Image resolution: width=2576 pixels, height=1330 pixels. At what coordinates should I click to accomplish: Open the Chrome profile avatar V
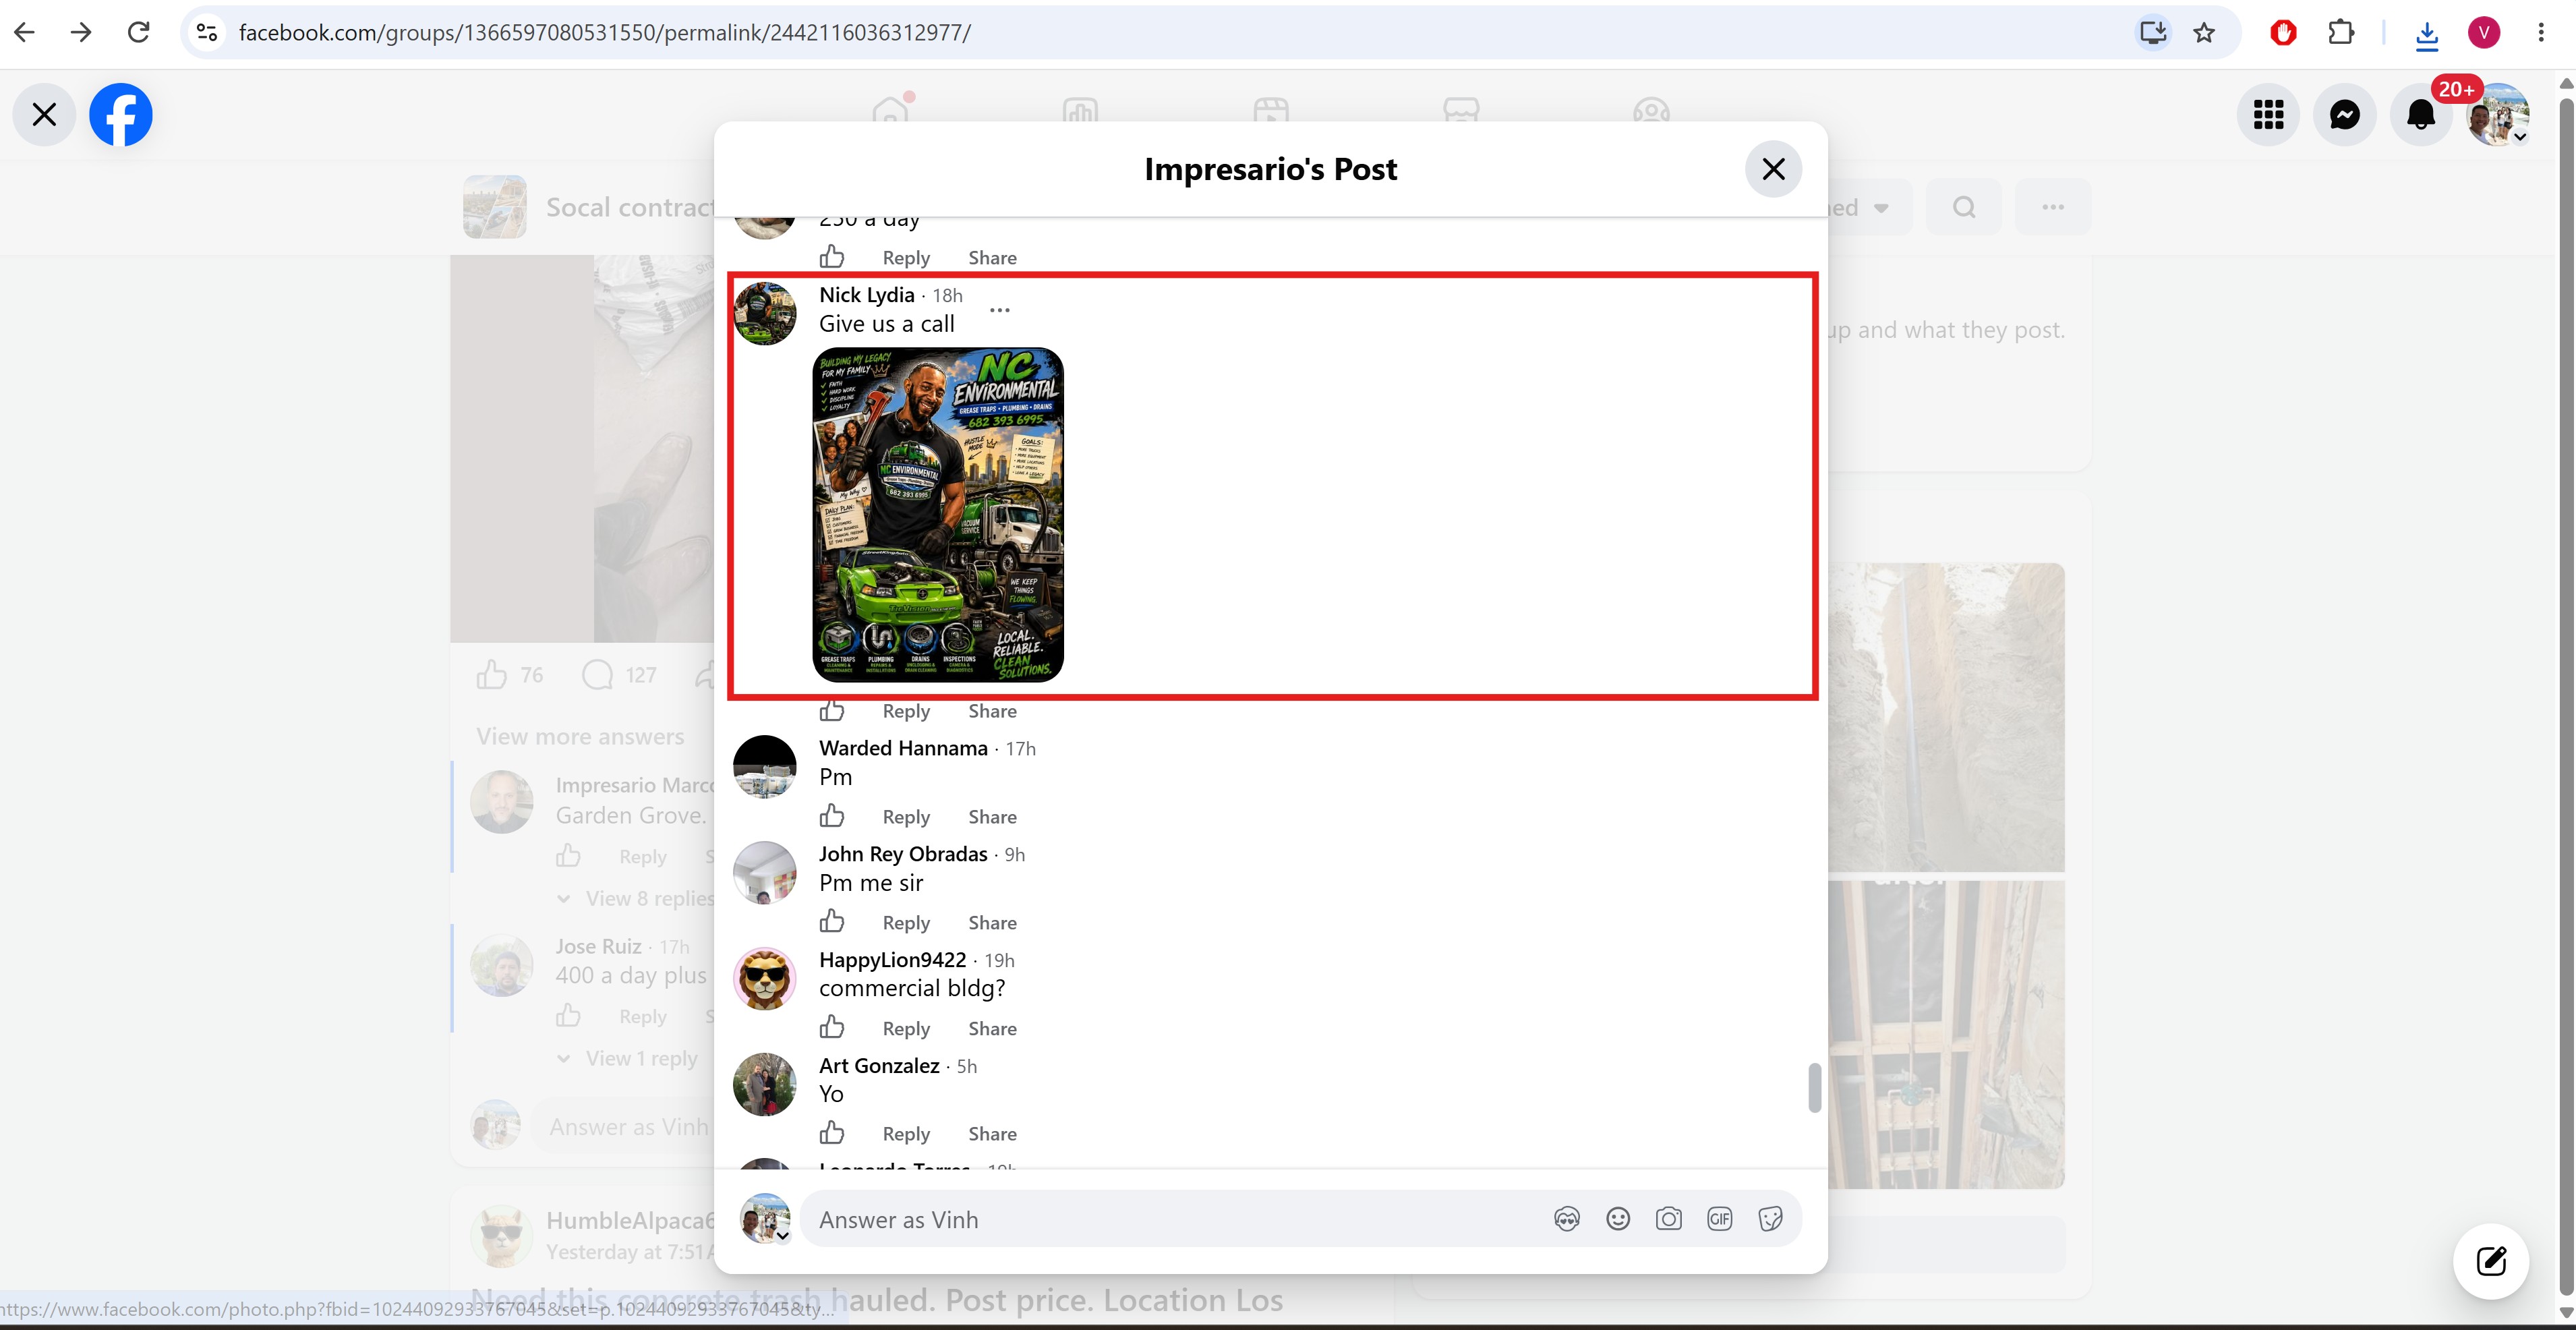[x=2484, y=33]
